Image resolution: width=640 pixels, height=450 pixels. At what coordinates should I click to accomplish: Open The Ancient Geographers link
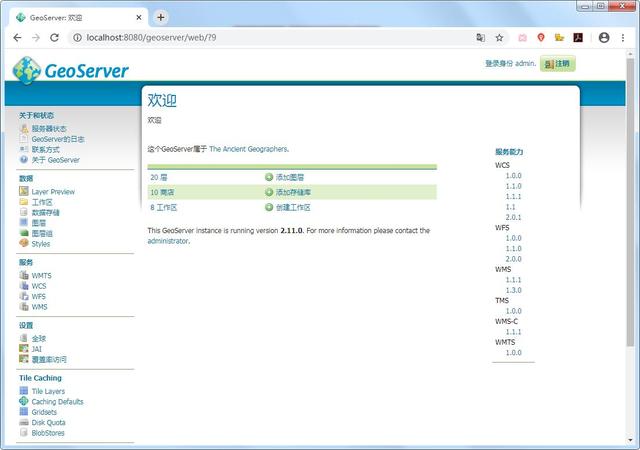click(249, 149)
